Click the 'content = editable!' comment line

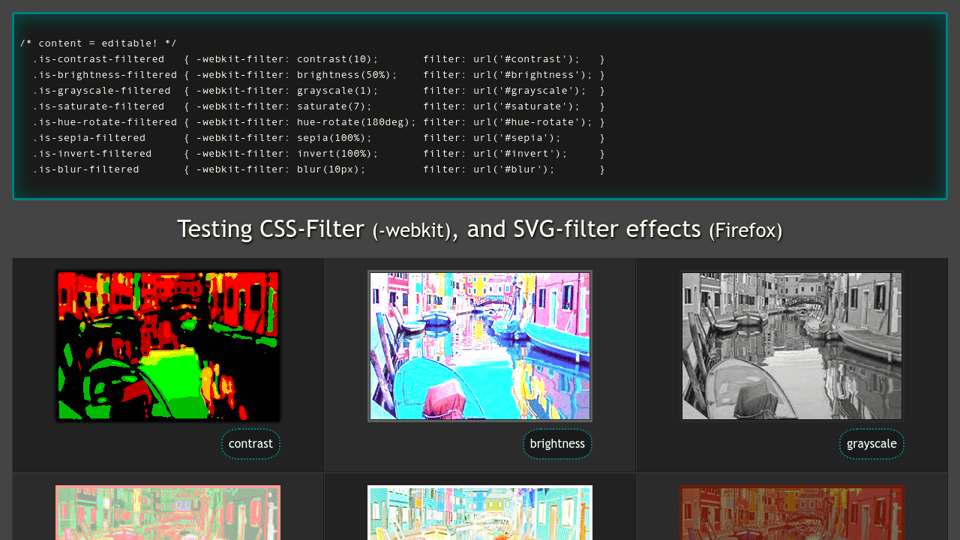[x=98, y=43]
